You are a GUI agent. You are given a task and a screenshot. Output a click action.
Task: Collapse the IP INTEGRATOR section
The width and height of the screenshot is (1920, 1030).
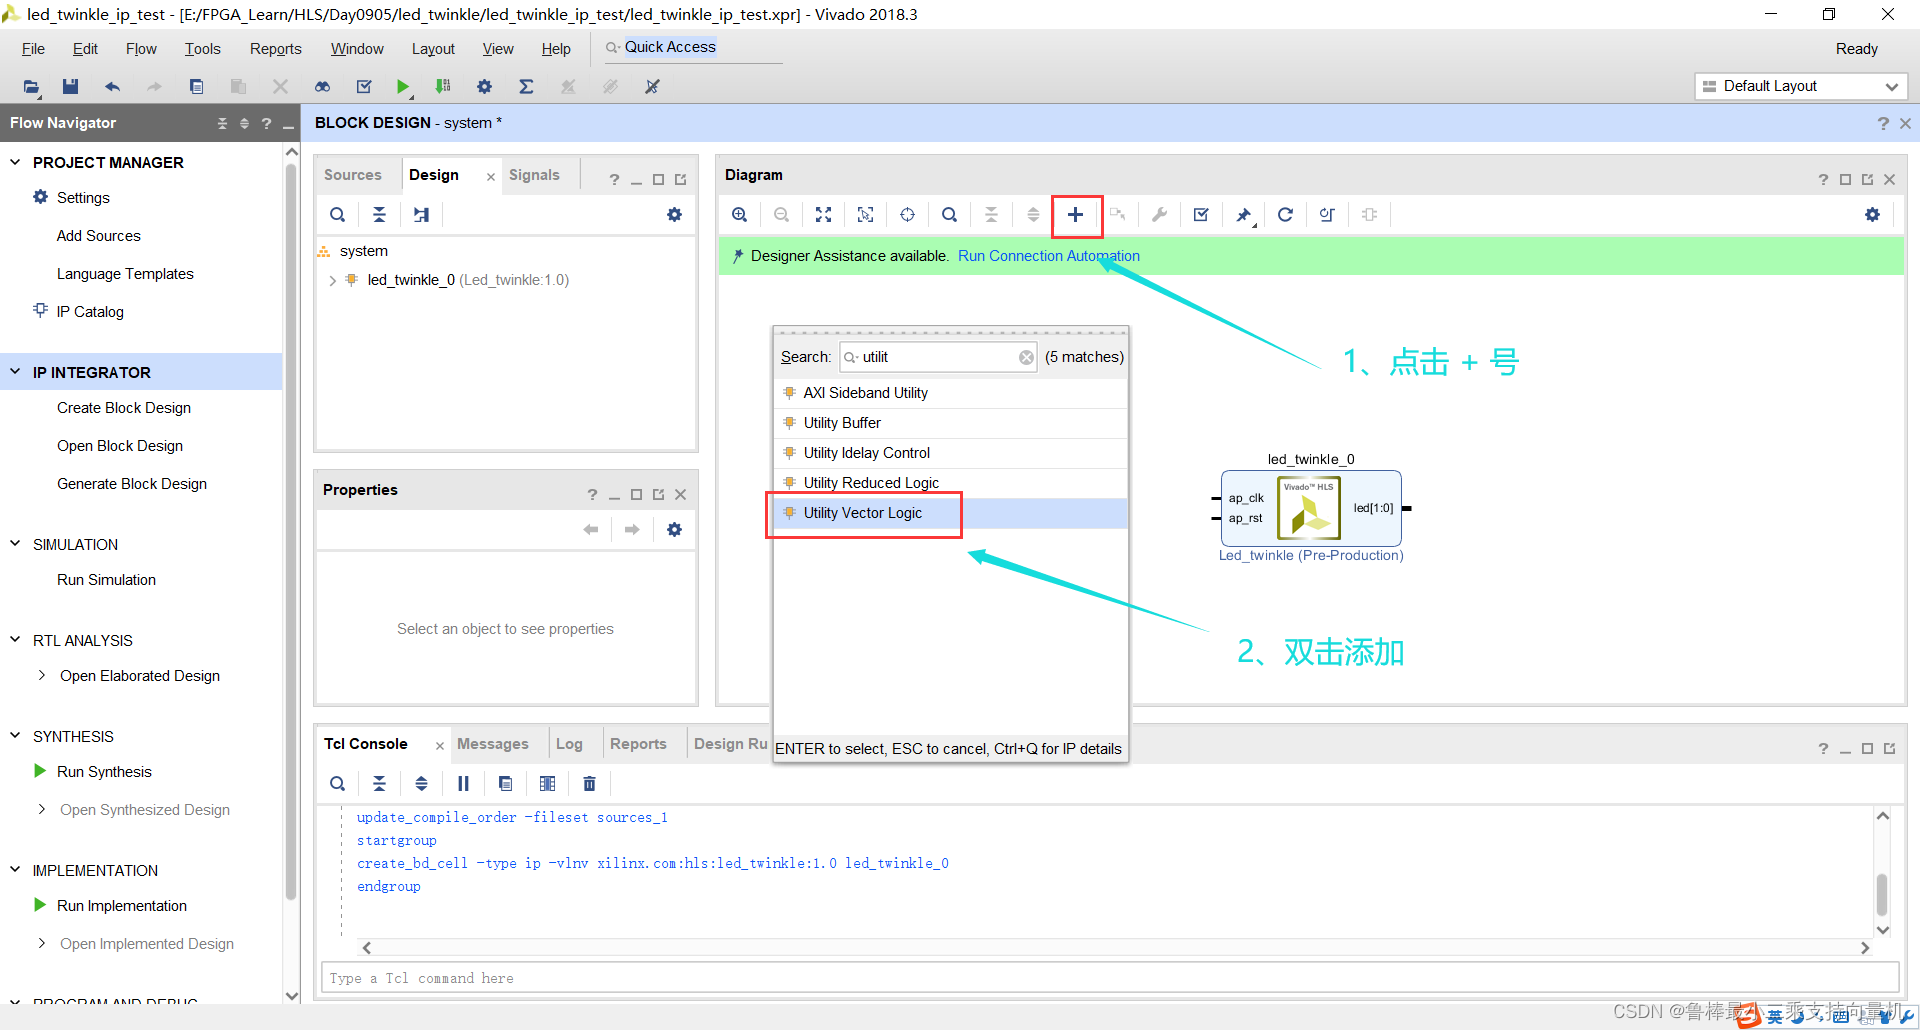pyautogui.click(x=15, y=372)
